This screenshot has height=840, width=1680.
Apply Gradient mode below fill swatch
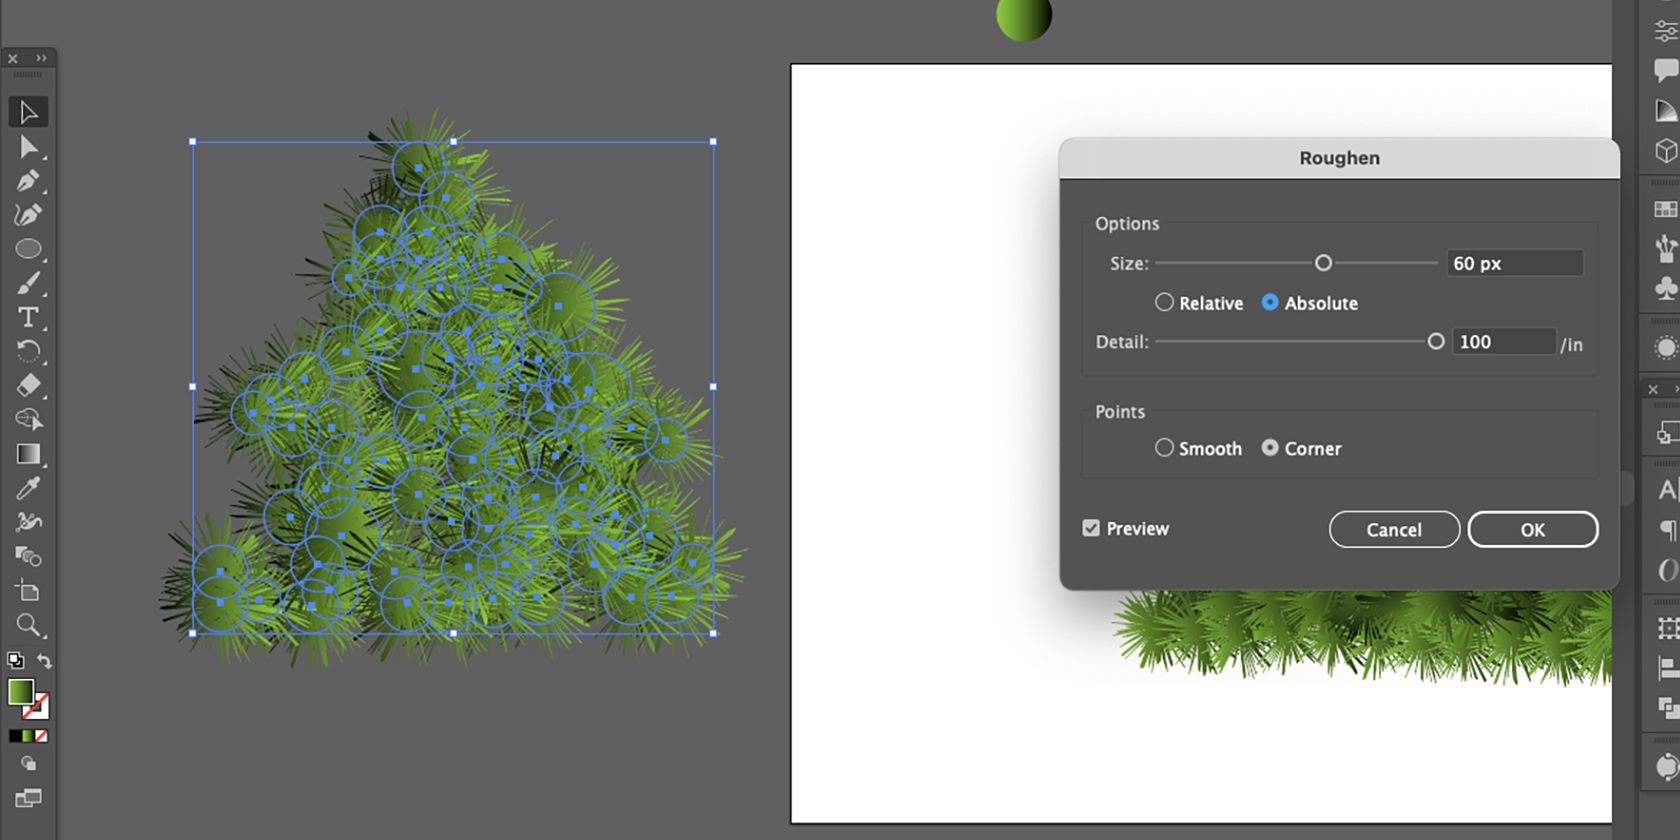[28, 736]
